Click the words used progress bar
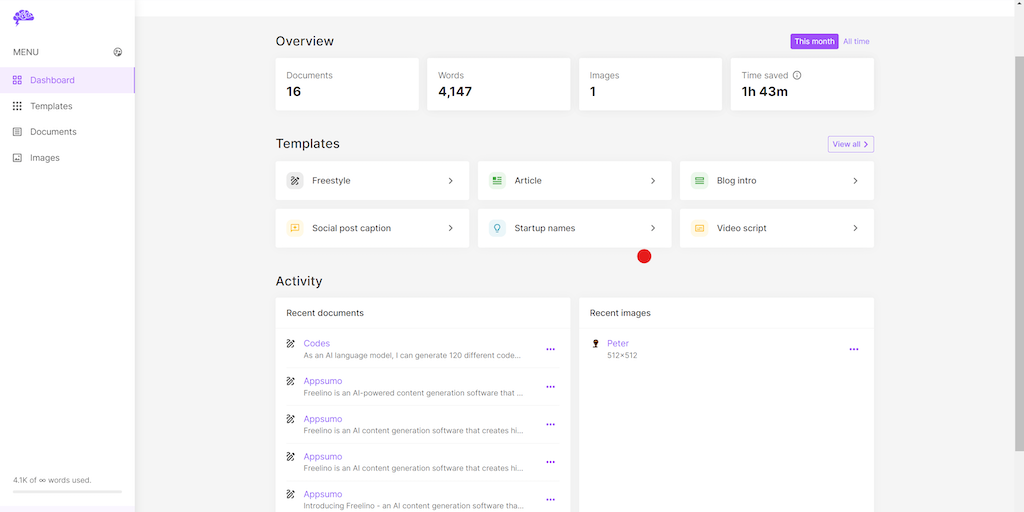1024x512 pixels. 67,492
